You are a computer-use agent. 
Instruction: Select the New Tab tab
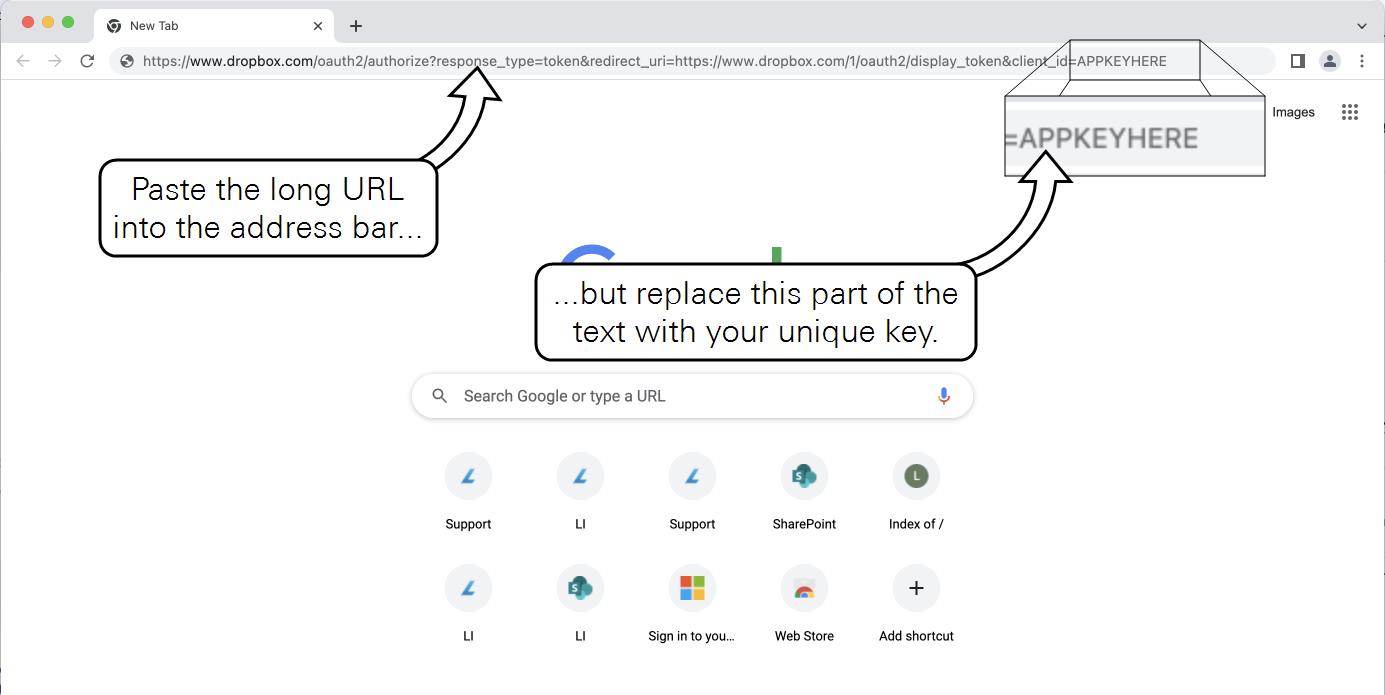200,26
